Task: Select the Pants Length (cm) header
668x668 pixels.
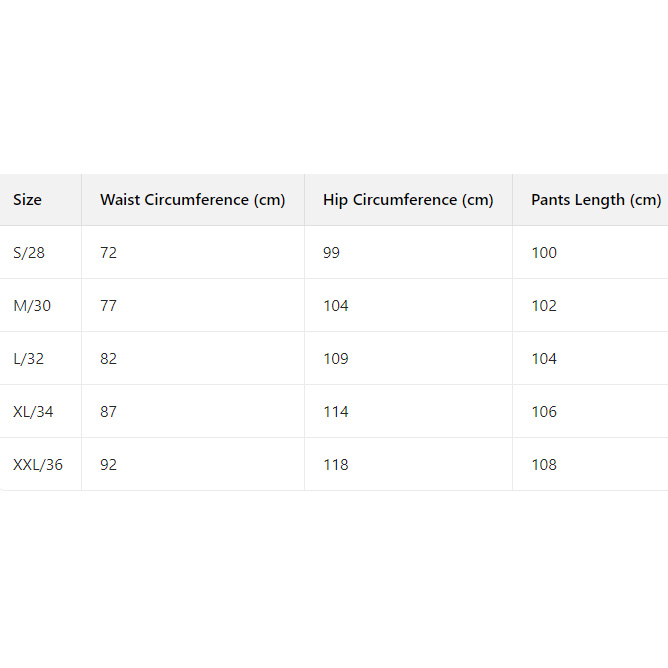Action: pyautogui.click(x=596, y=200)
